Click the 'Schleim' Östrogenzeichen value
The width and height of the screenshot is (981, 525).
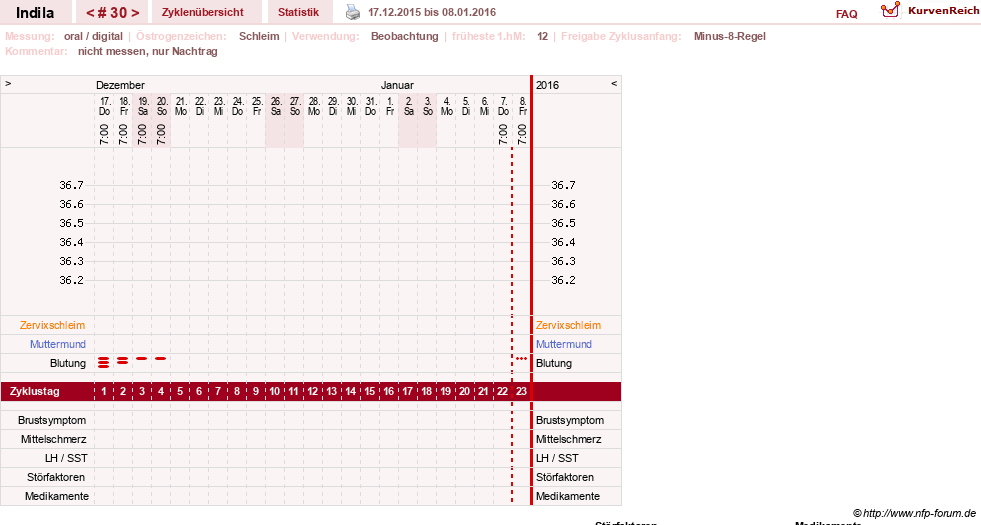point(259,36)
